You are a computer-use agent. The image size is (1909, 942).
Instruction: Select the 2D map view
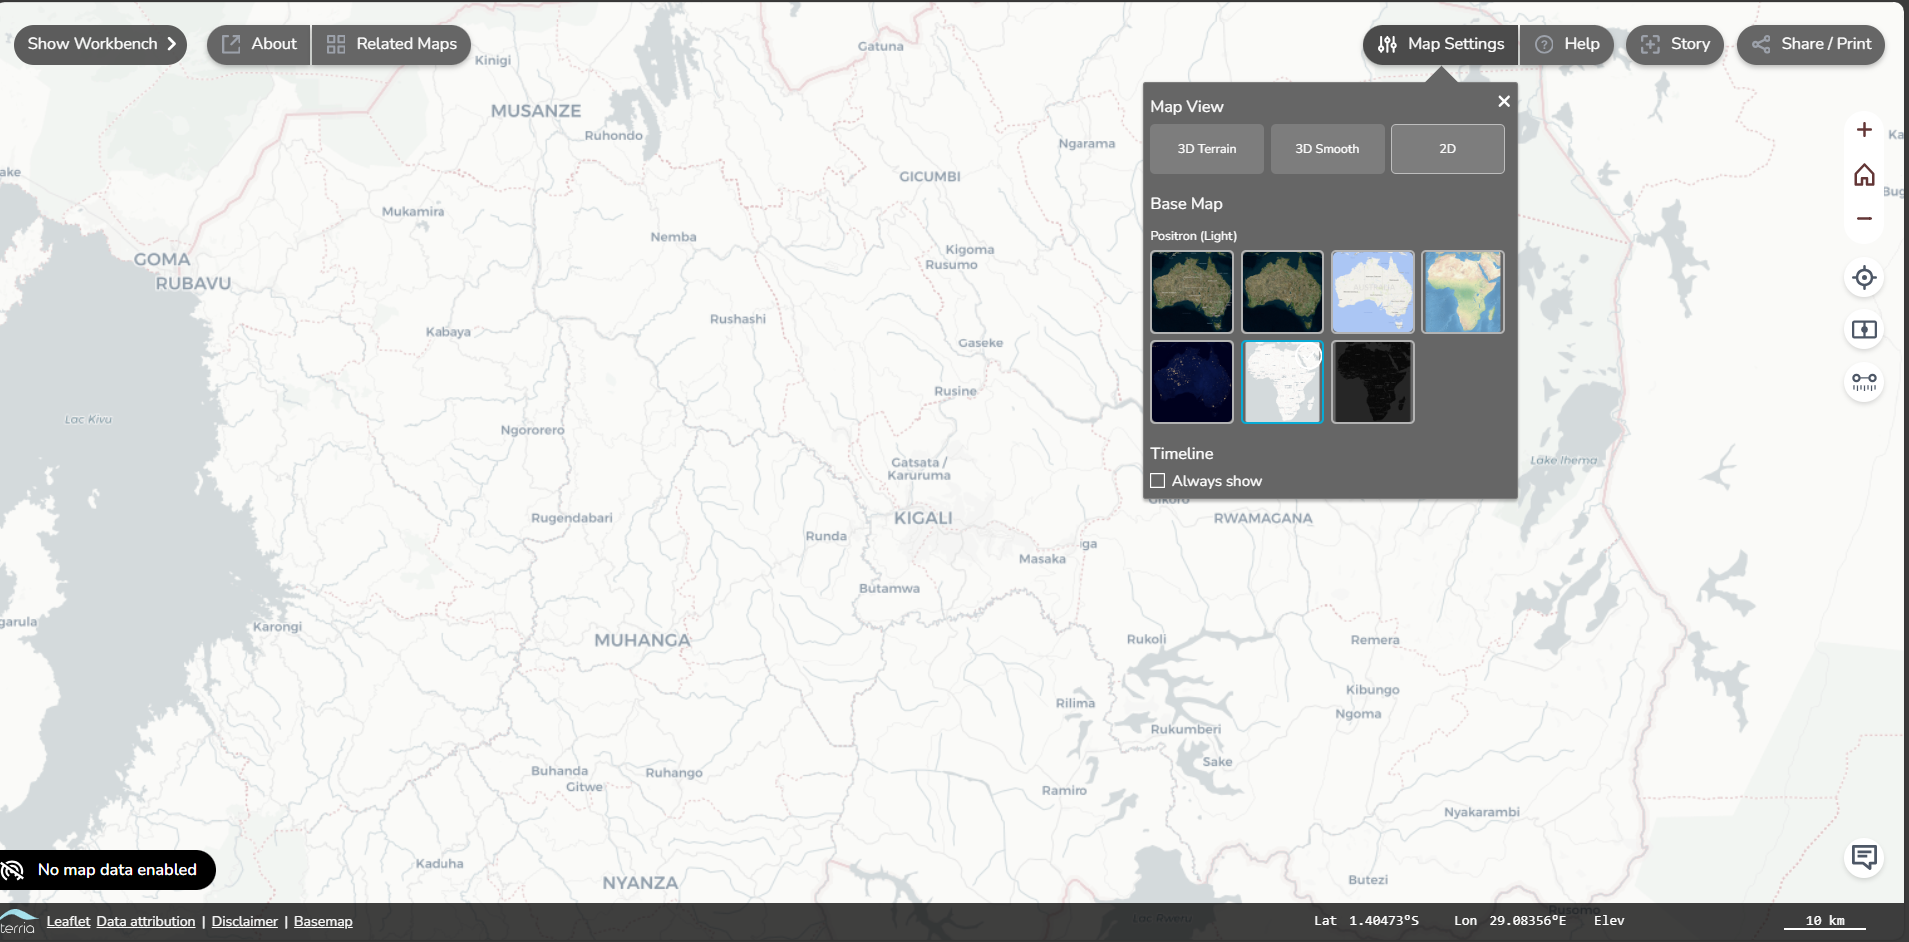pyautogui.click(x=1447, y=149)
